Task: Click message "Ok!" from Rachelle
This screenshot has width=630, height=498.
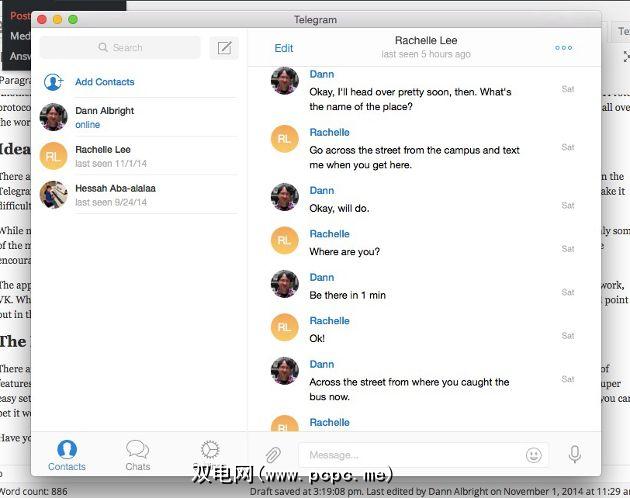Action: (x=317, y=338)
